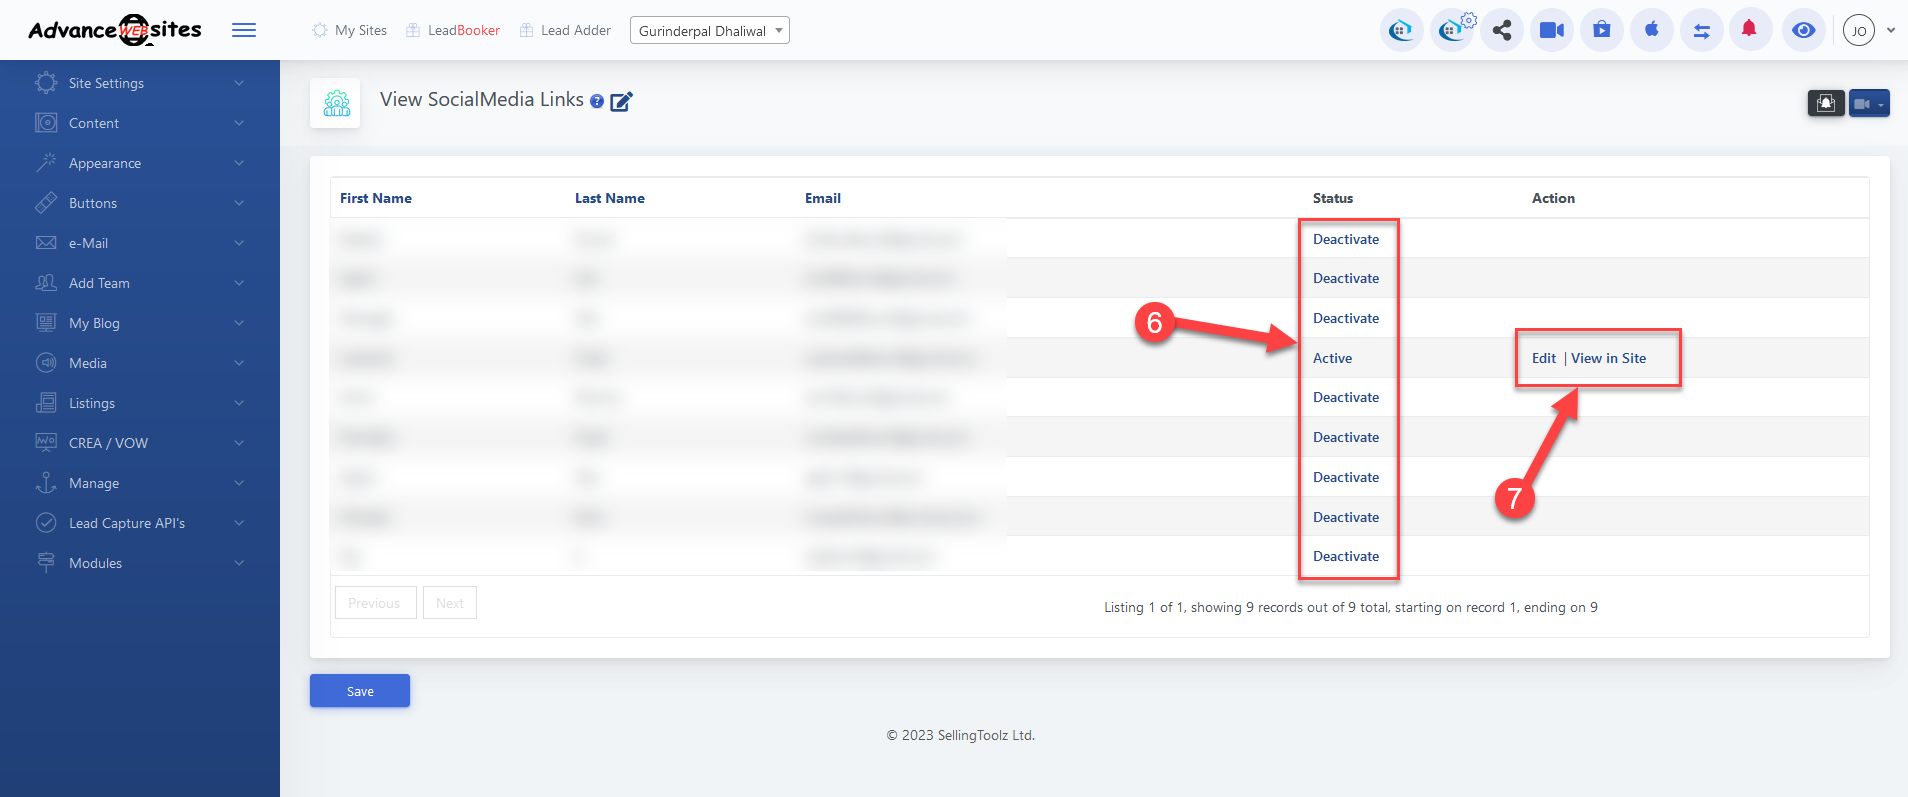Click the View in Site link
The width and height of the screenshot is (1908, 797).
pos(1608,358)
